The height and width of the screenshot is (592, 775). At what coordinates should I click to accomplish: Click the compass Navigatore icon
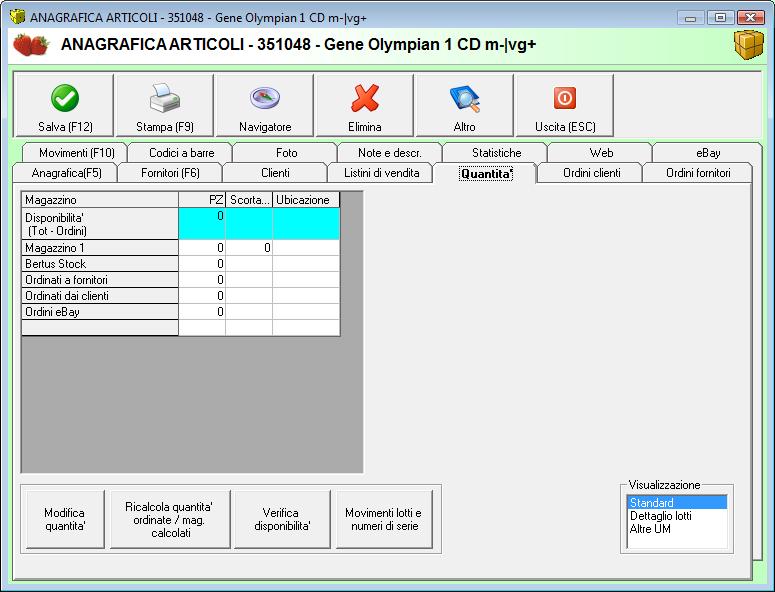[265, 98]
